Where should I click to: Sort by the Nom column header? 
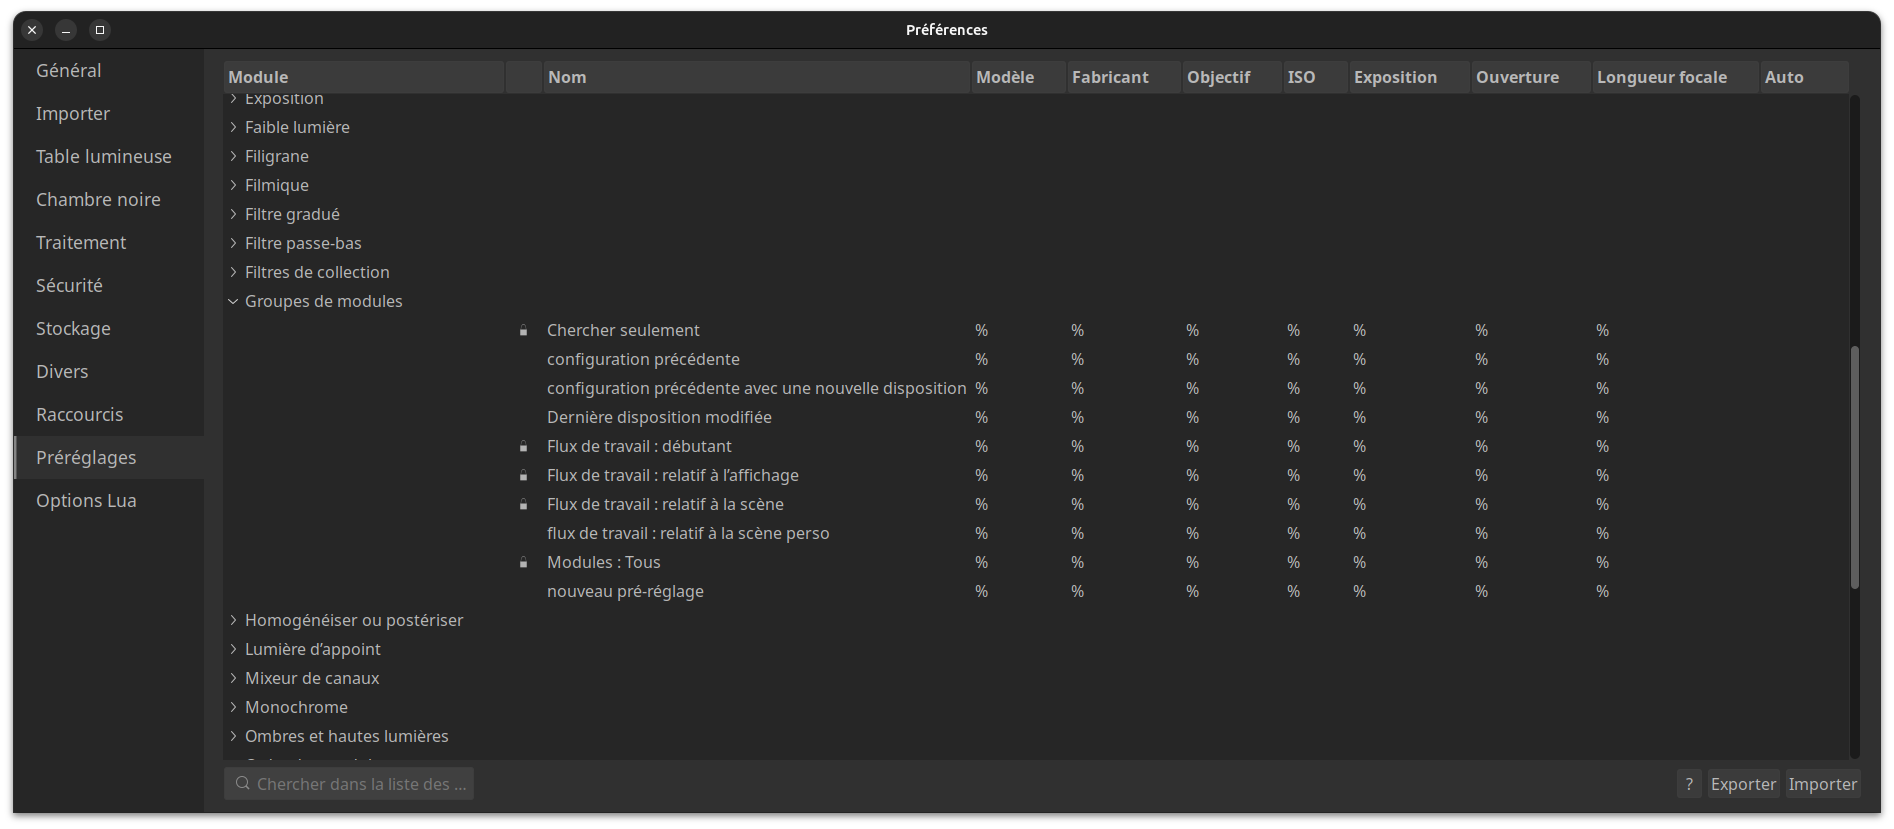(x=567, y=77)
